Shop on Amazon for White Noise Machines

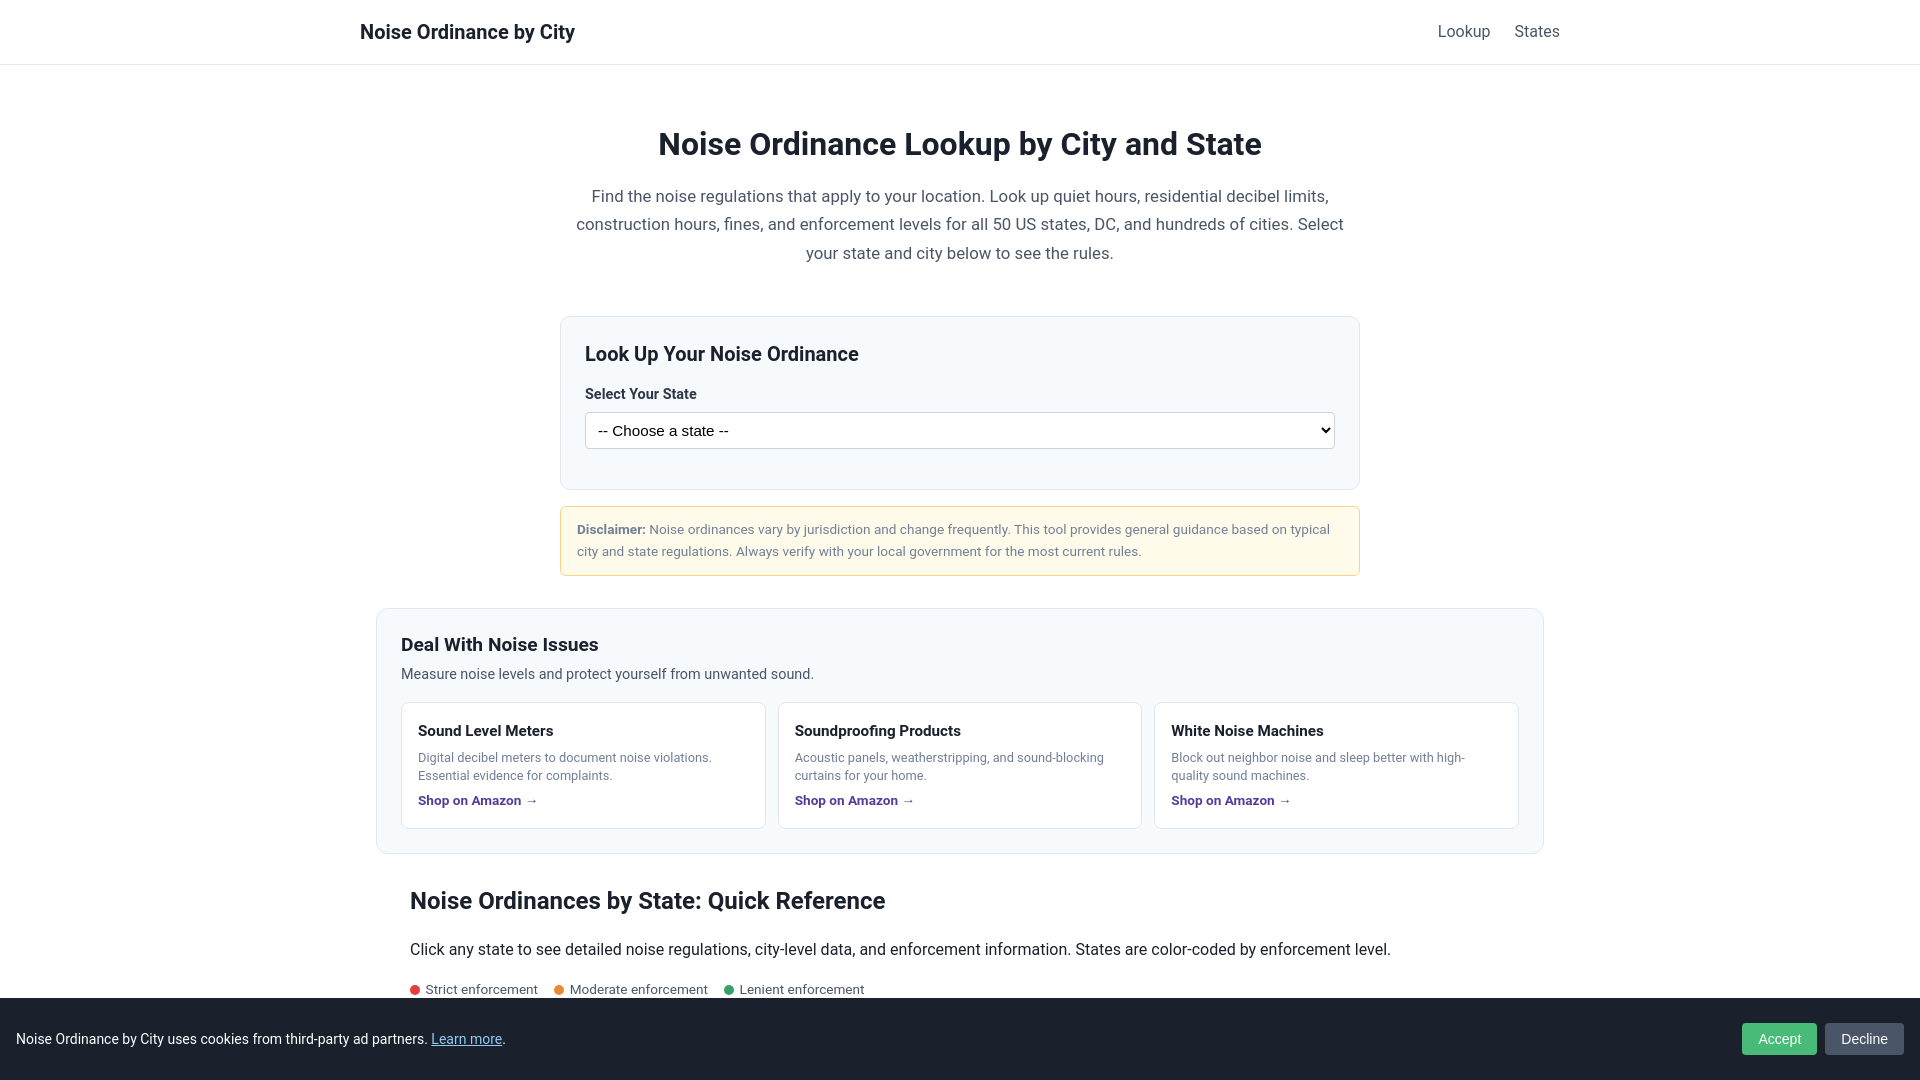1230,801
